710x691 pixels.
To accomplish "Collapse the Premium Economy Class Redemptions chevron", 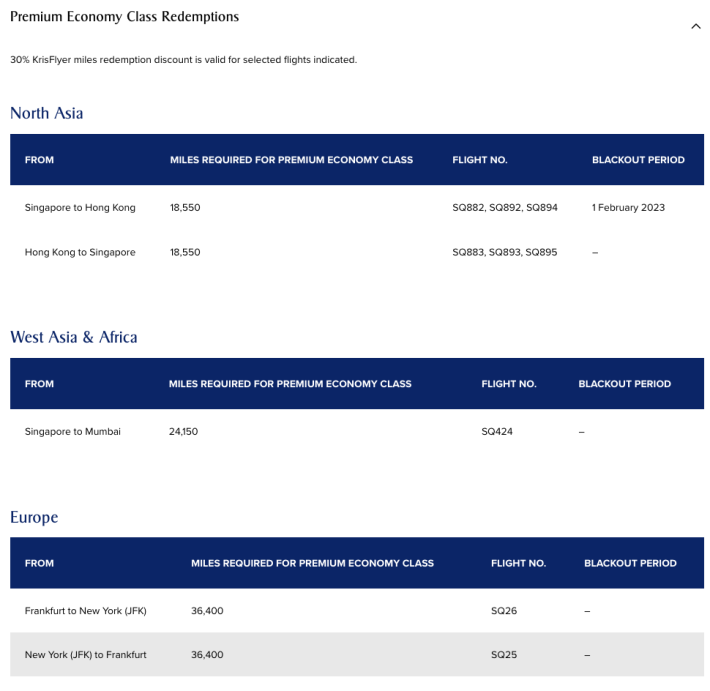I will pyautogui.click(x=696, y=26).
